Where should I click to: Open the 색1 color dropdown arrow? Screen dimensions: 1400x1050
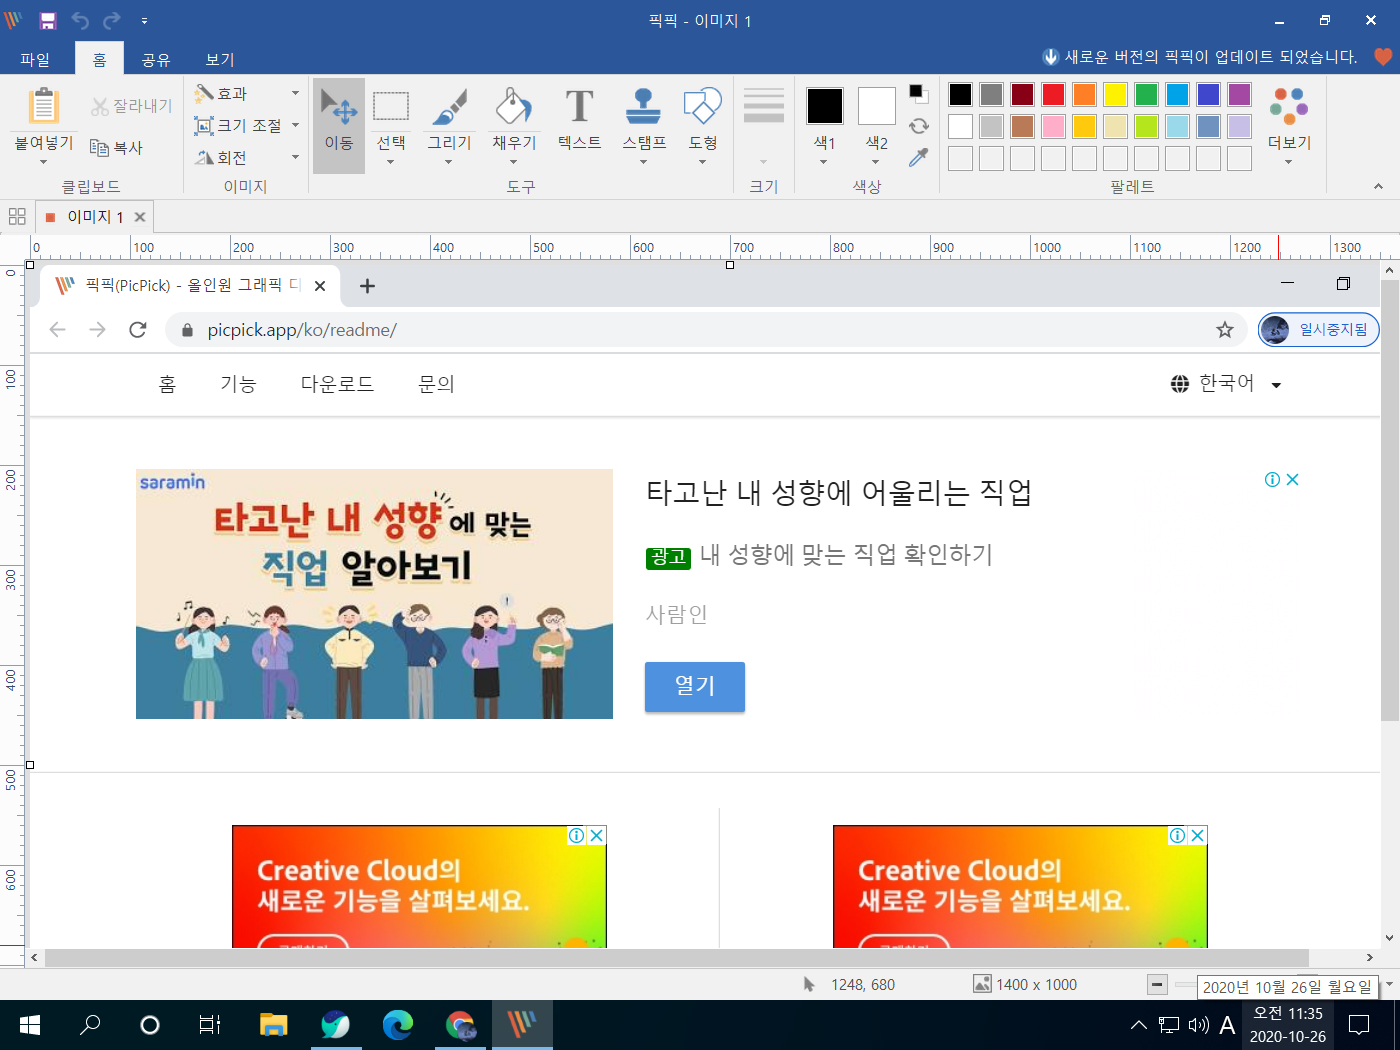coord(824,162)
